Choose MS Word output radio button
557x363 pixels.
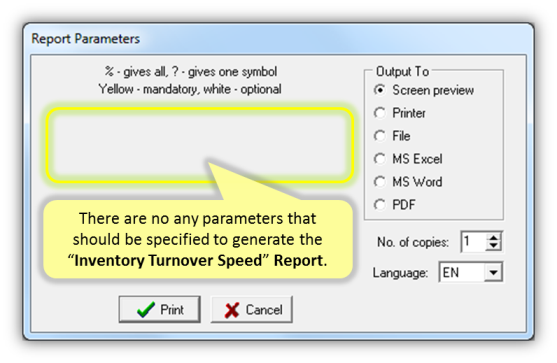(x=380, y=182)
